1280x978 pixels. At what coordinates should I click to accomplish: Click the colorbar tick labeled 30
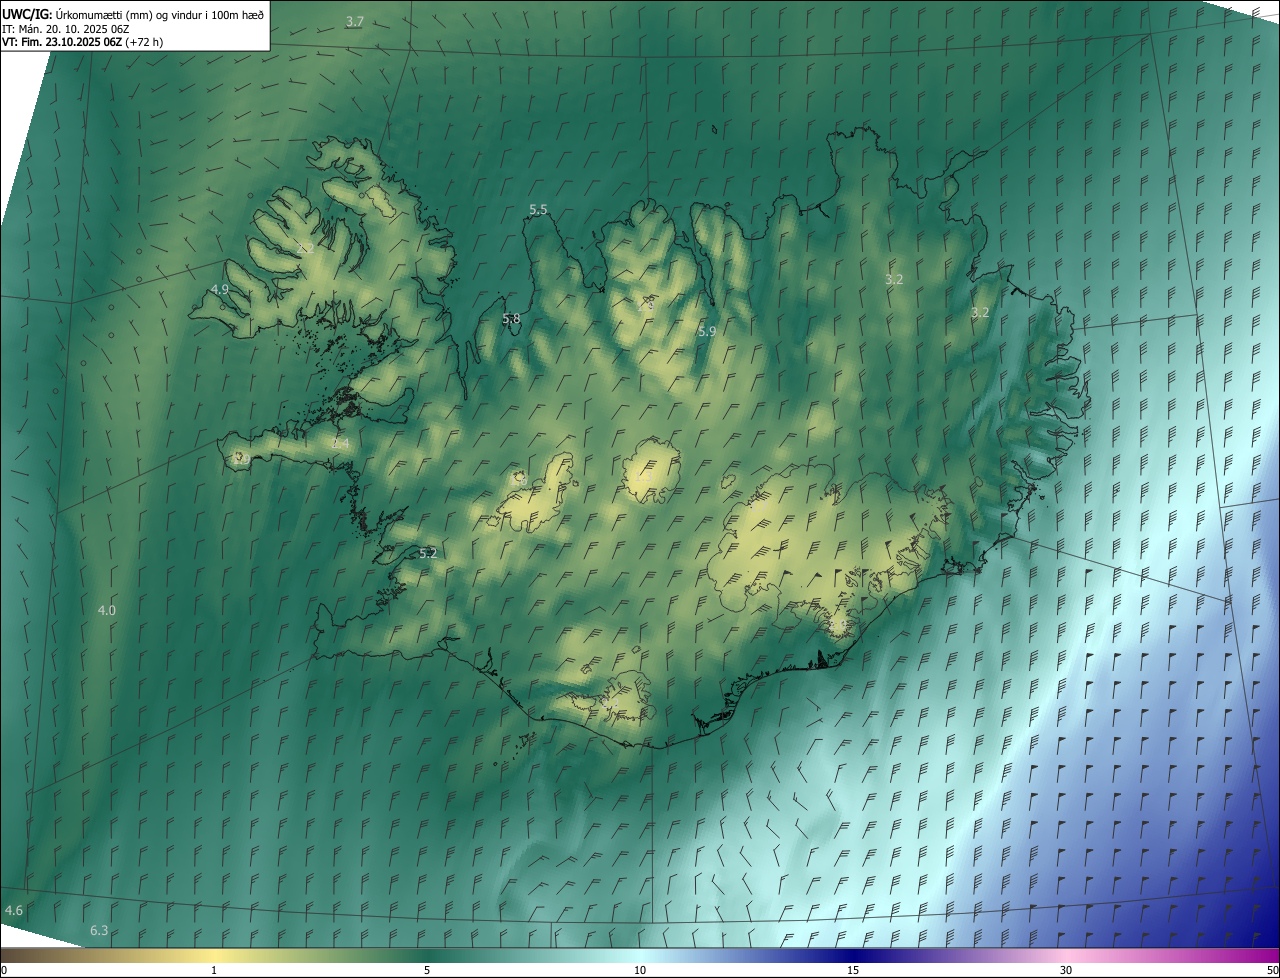1066,970
